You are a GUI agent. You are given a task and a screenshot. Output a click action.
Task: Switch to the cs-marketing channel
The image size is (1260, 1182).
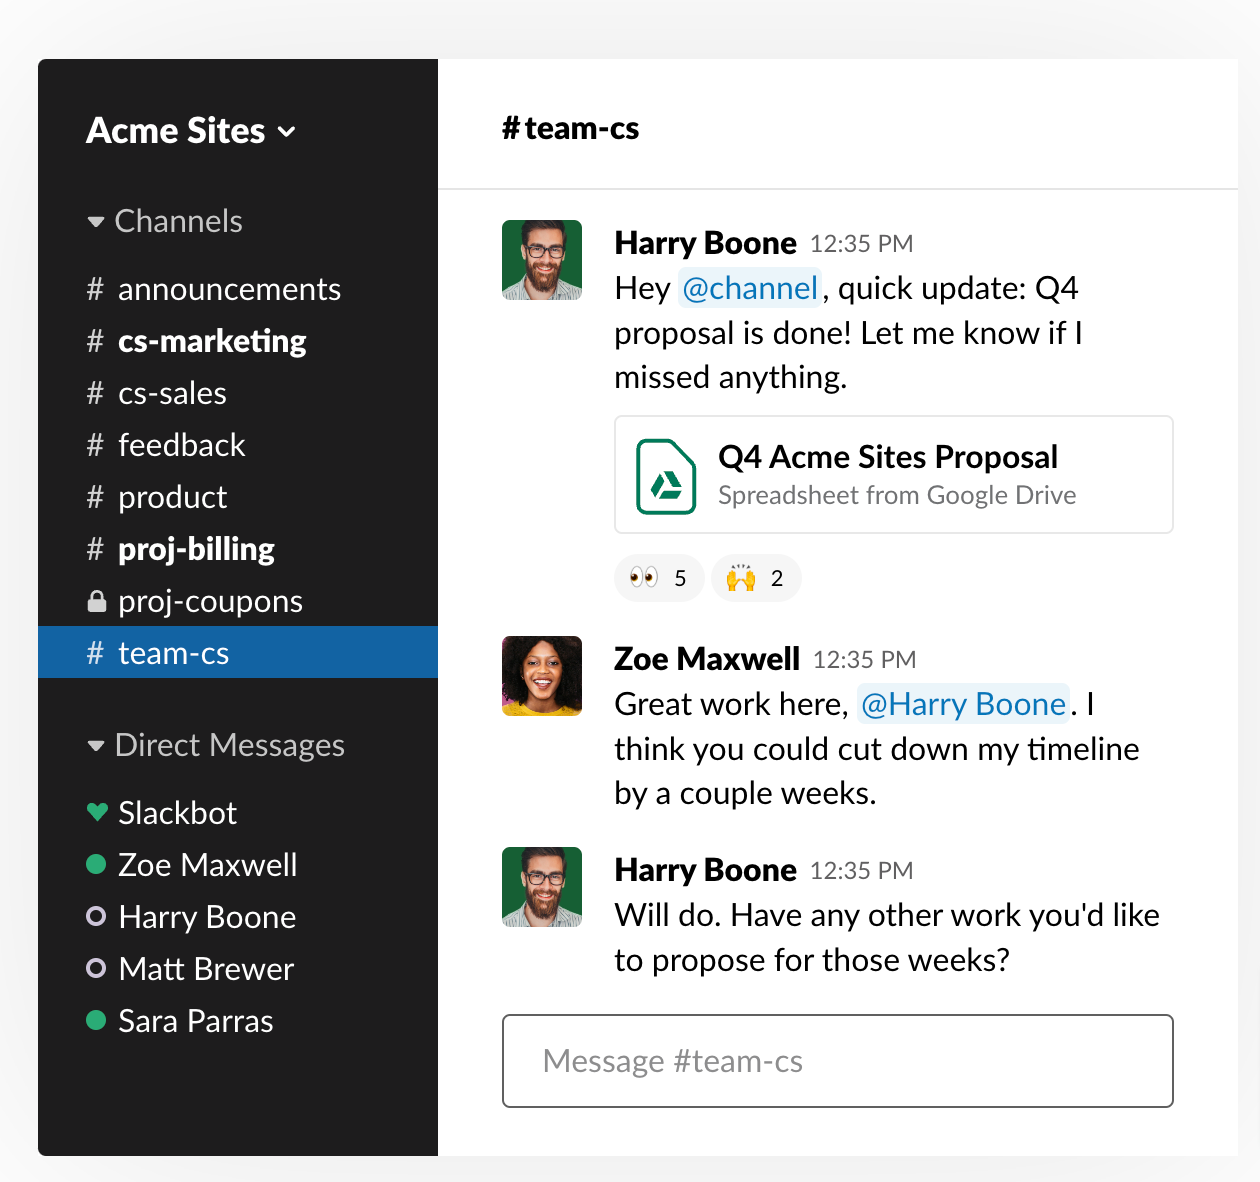coord(212,341)
